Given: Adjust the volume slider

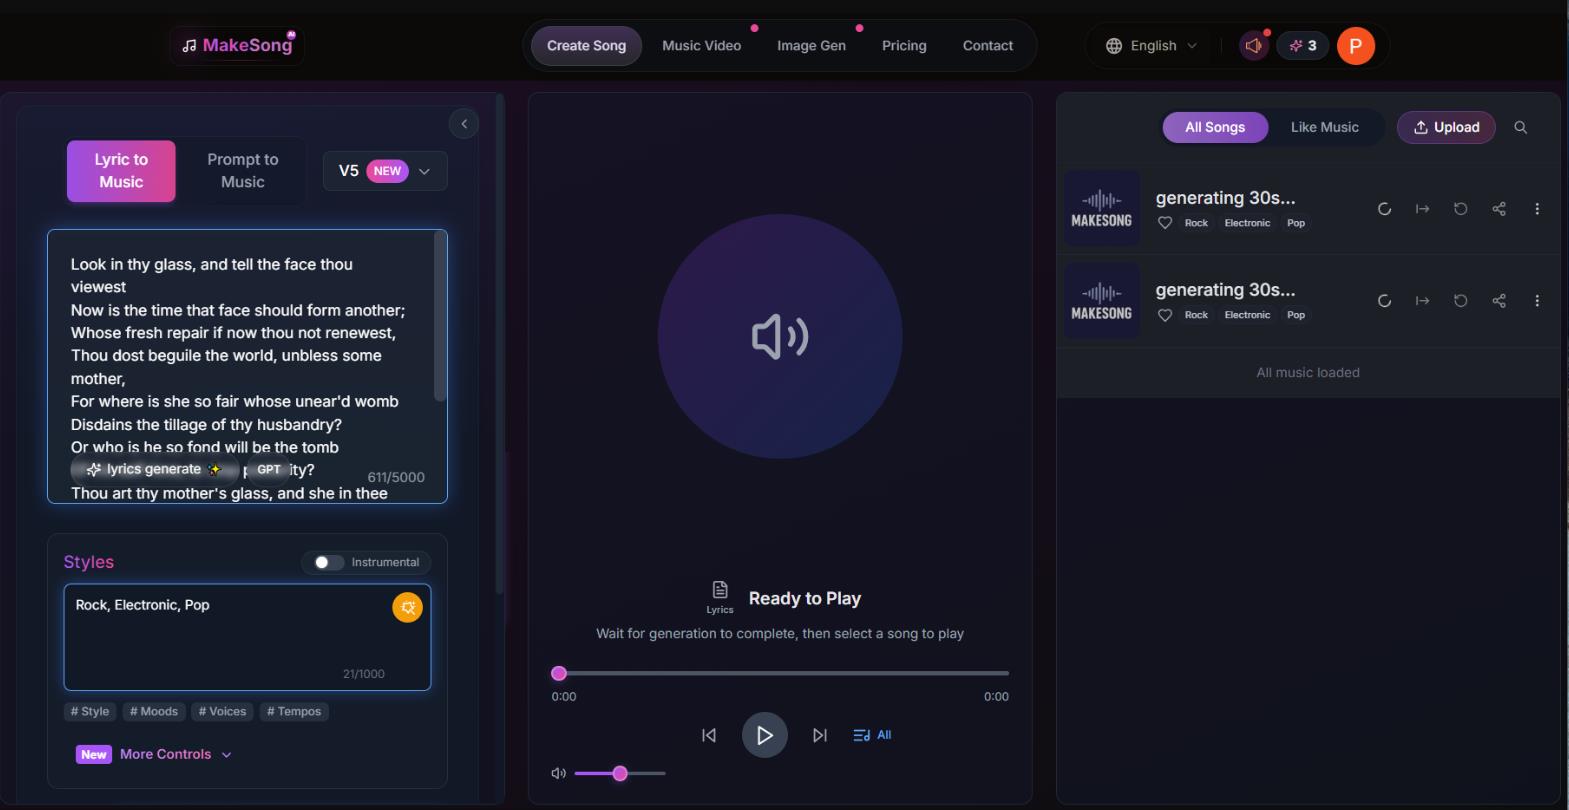Looking at the screenshot, I should point(620,773).
